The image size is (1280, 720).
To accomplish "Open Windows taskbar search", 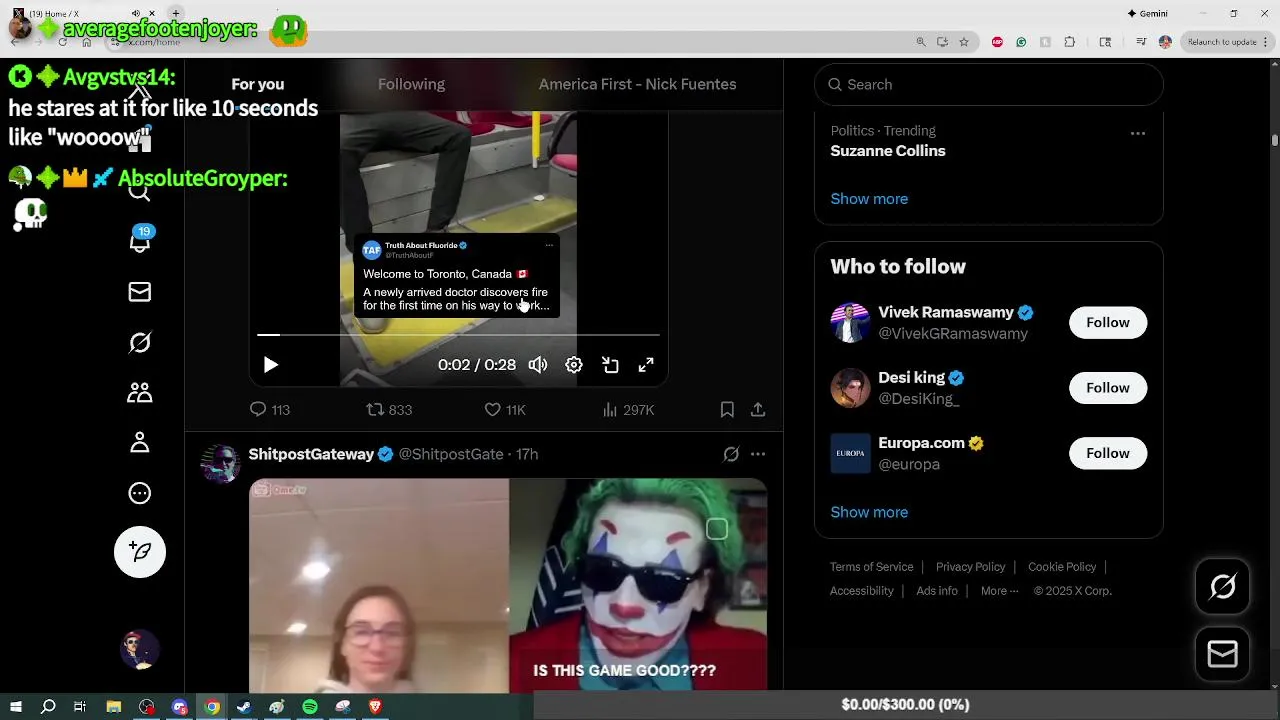I will click(47, 707).
